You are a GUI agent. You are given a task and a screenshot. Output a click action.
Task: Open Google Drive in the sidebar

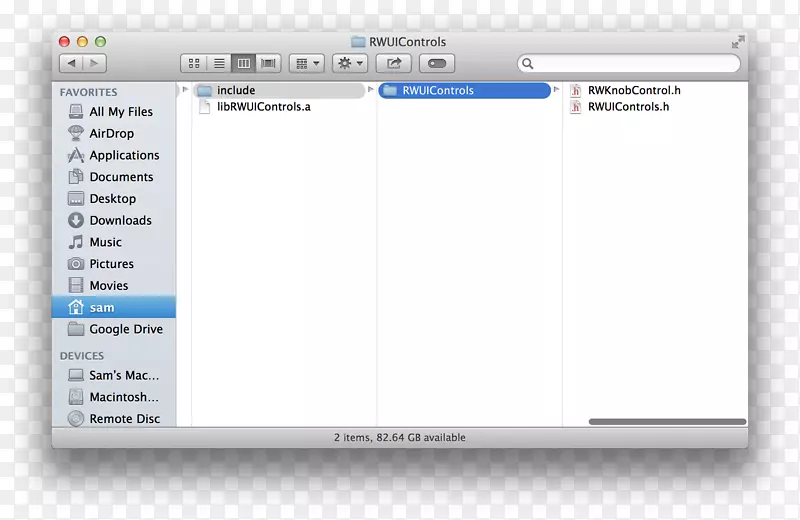[125, 329]
